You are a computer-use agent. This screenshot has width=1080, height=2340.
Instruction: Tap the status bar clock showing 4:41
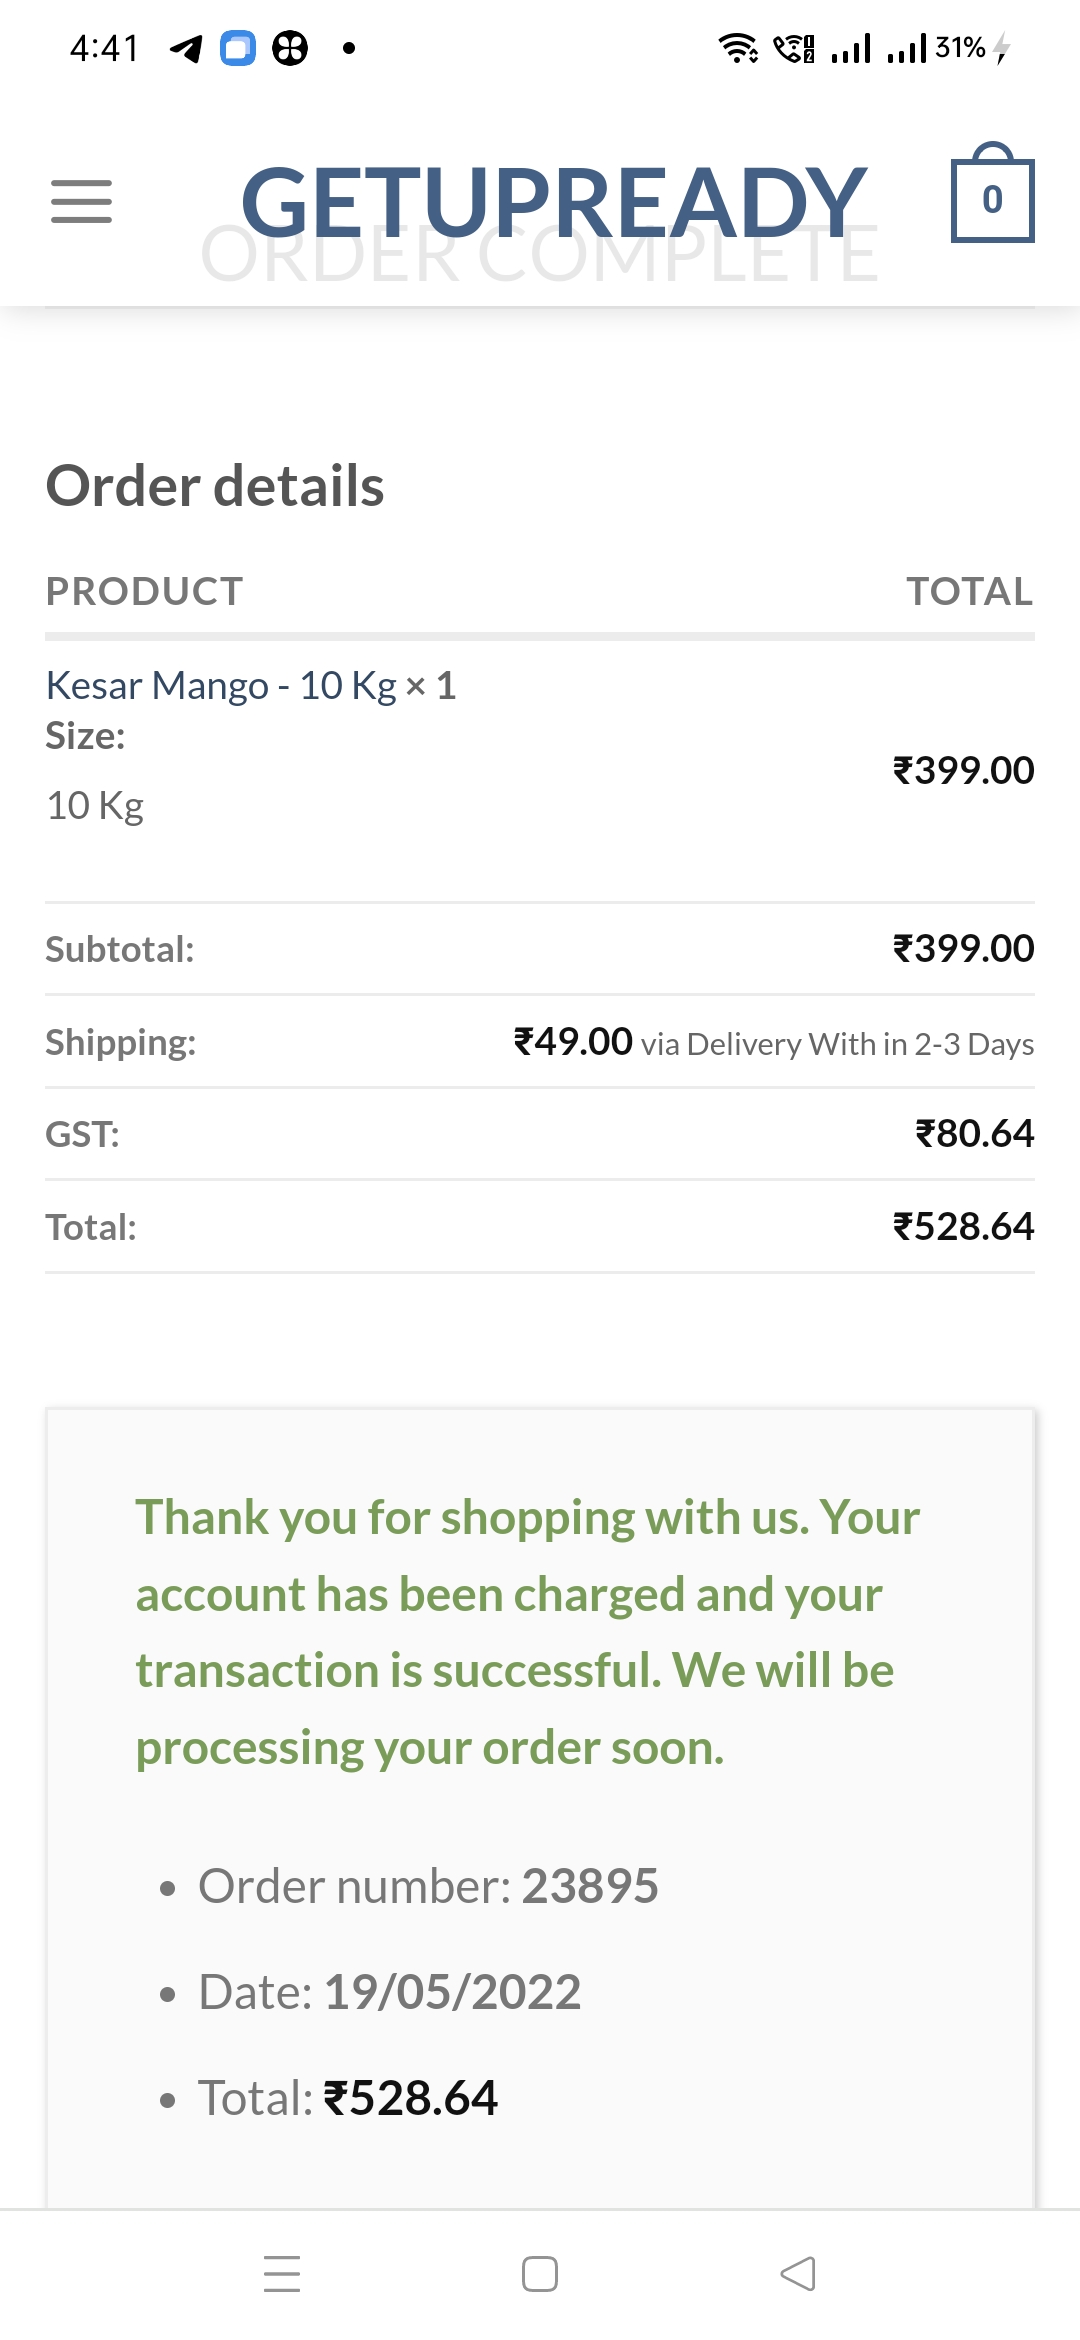104,48
